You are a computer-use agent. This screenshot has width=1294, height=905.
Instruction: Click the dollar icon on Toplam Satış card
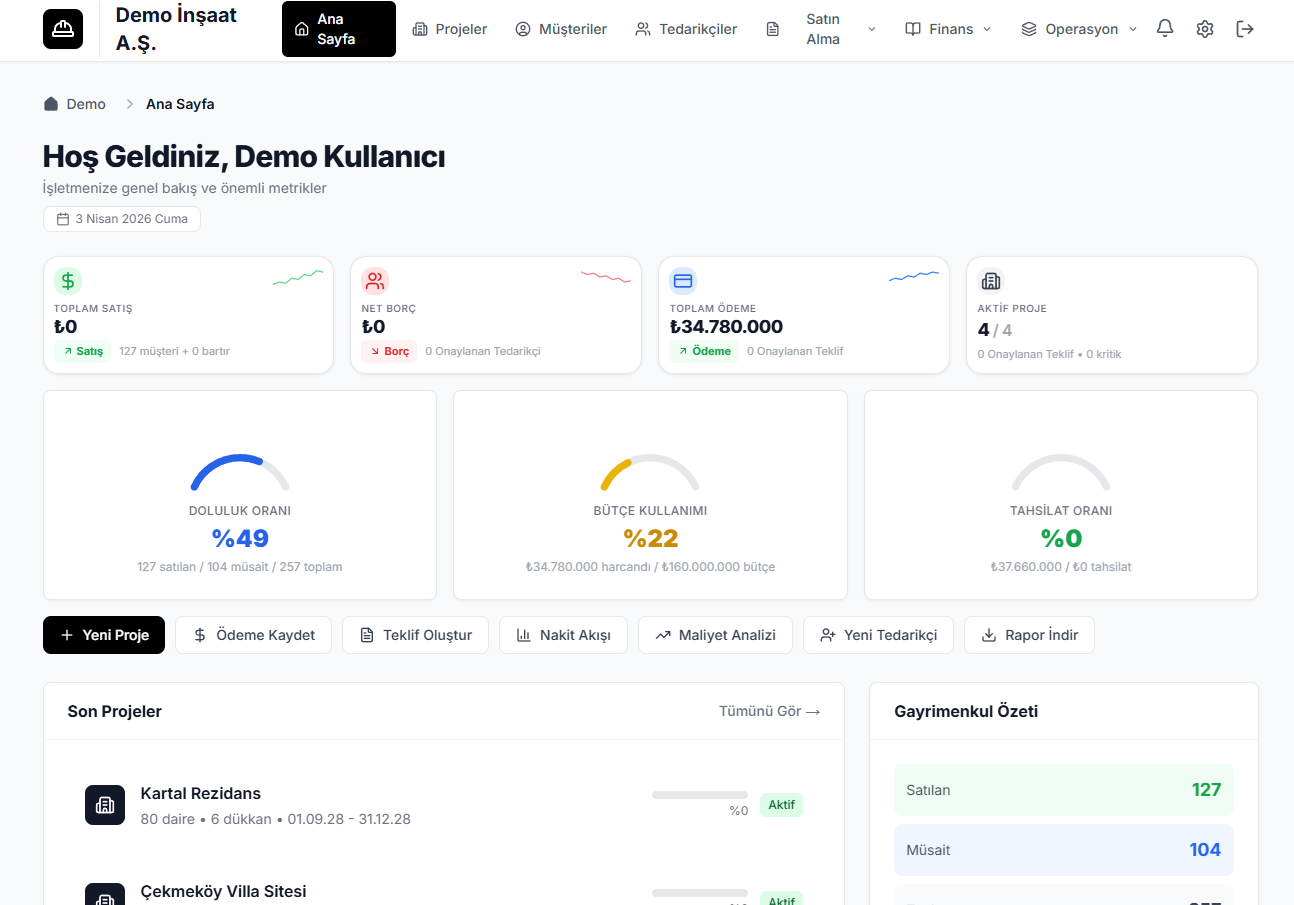pos(67,280)
